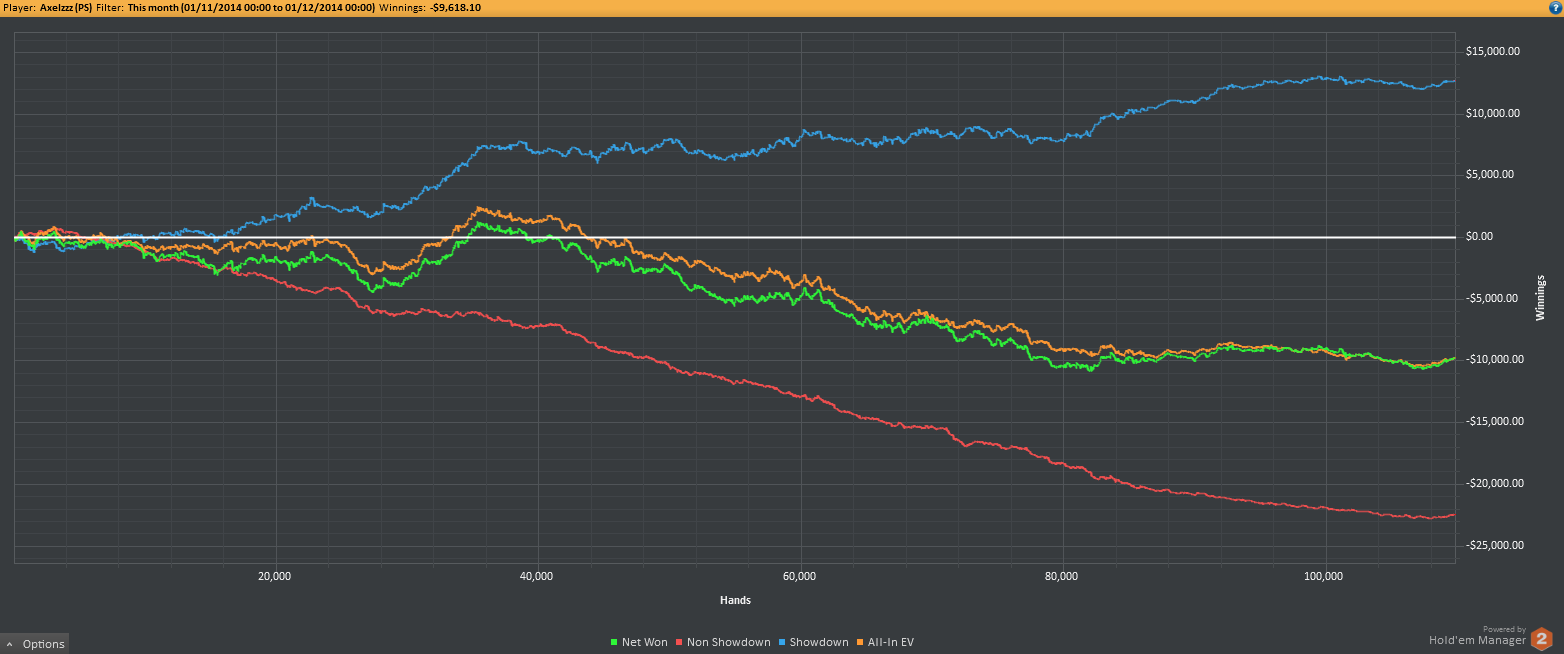This screenshot has height=654, width=1564.
Task: Click the Hold'em Manager text
Action: pyautogui.click(x=1477, y=640)
